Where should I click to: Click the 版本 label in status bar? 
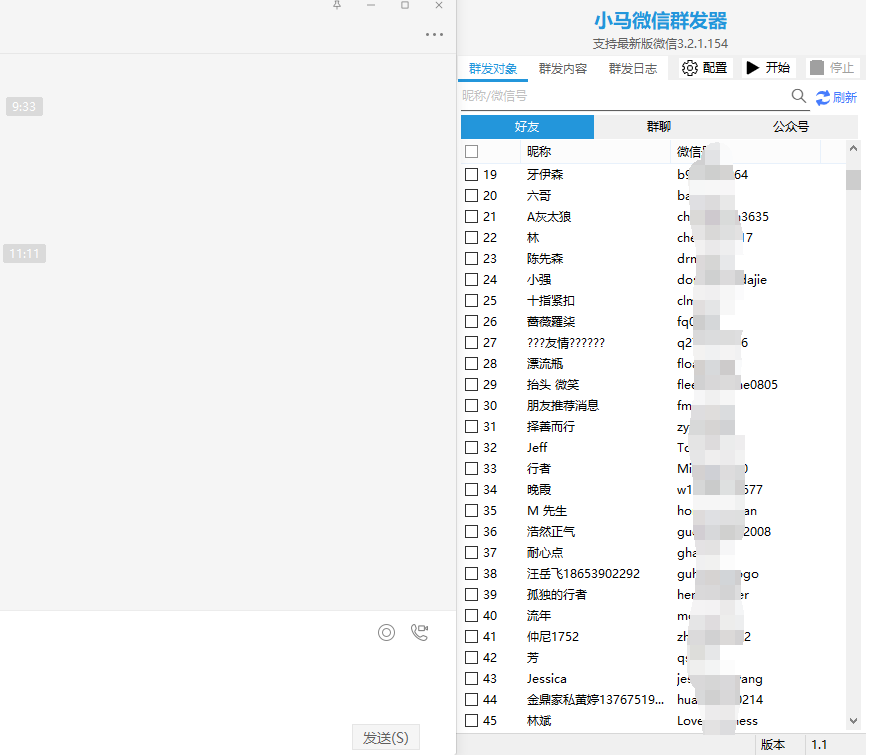(773, 745)
